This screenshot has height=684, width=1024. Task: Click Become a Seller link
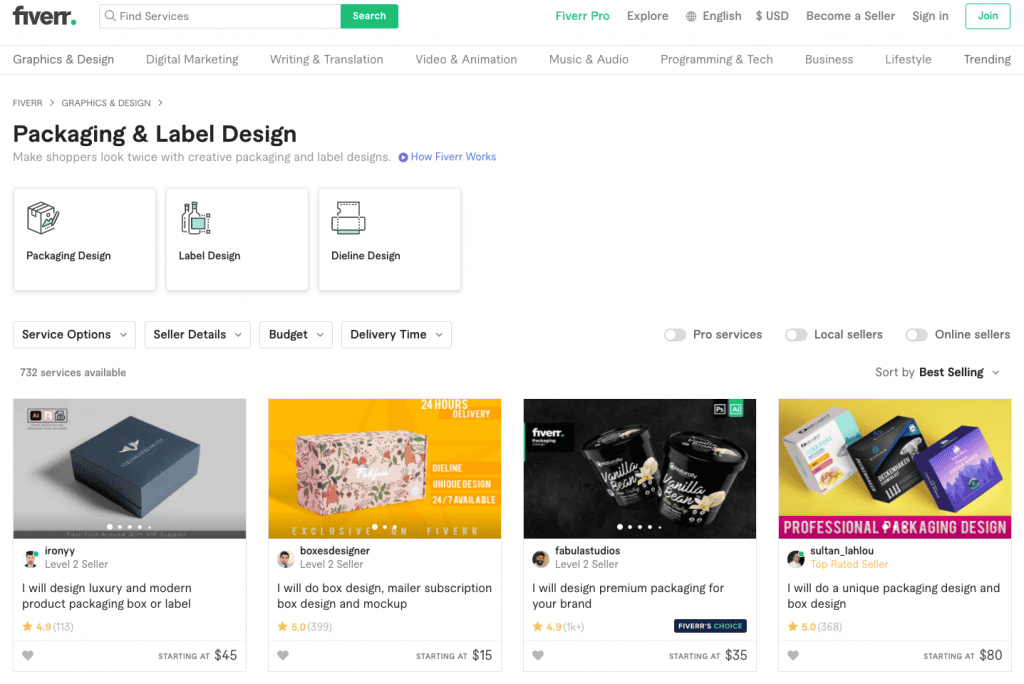tap(850, 16)
